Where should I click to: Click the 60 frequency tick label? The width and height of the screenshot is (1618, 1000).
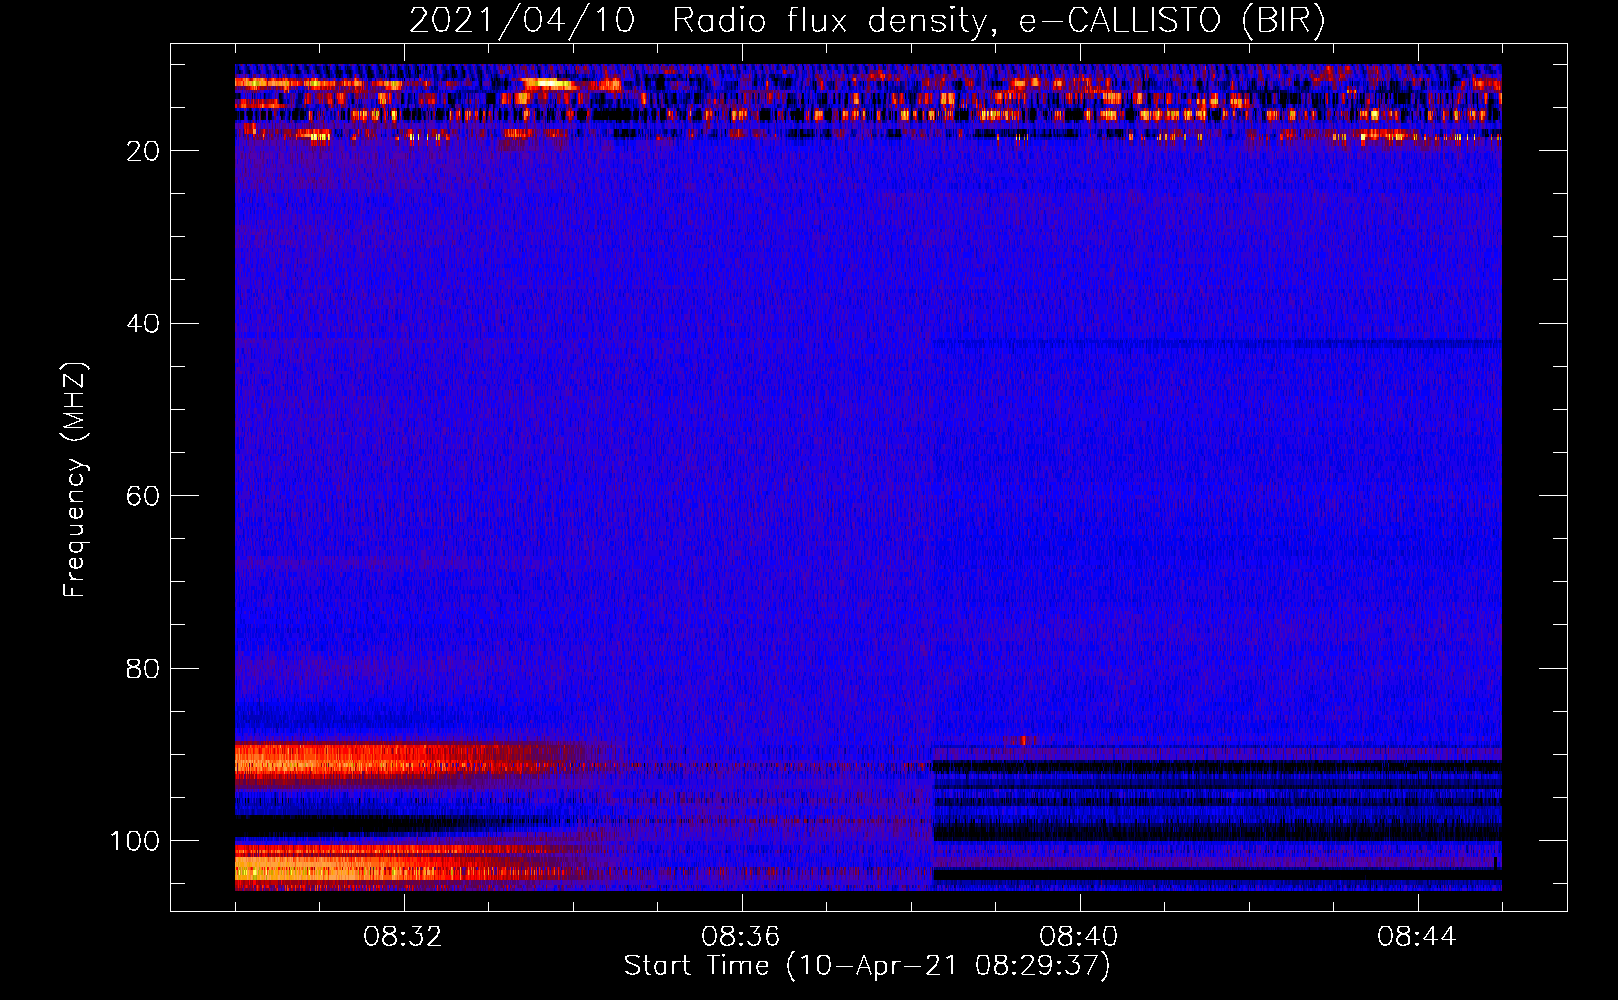144,496
